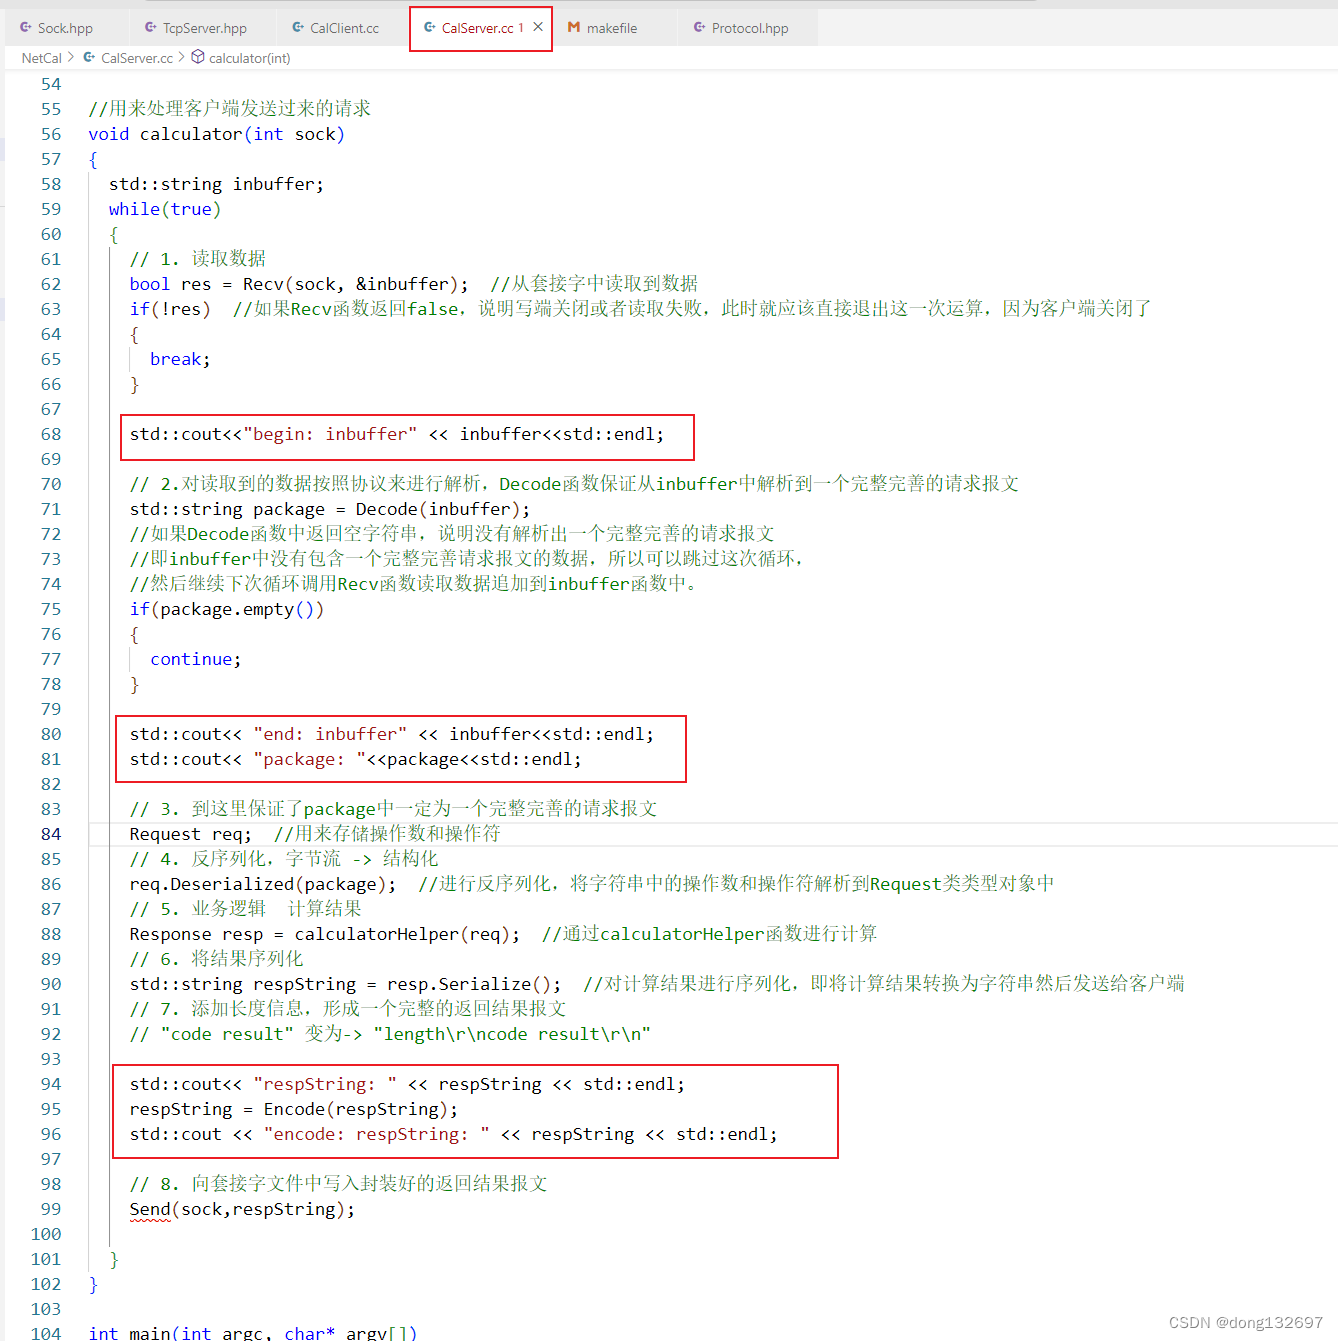Image resolution: width=1338 pixels, height=1341 pixels.
Task: Expand the breadcrumb chevron after CalServer.cc
Action: click(181, 57)
